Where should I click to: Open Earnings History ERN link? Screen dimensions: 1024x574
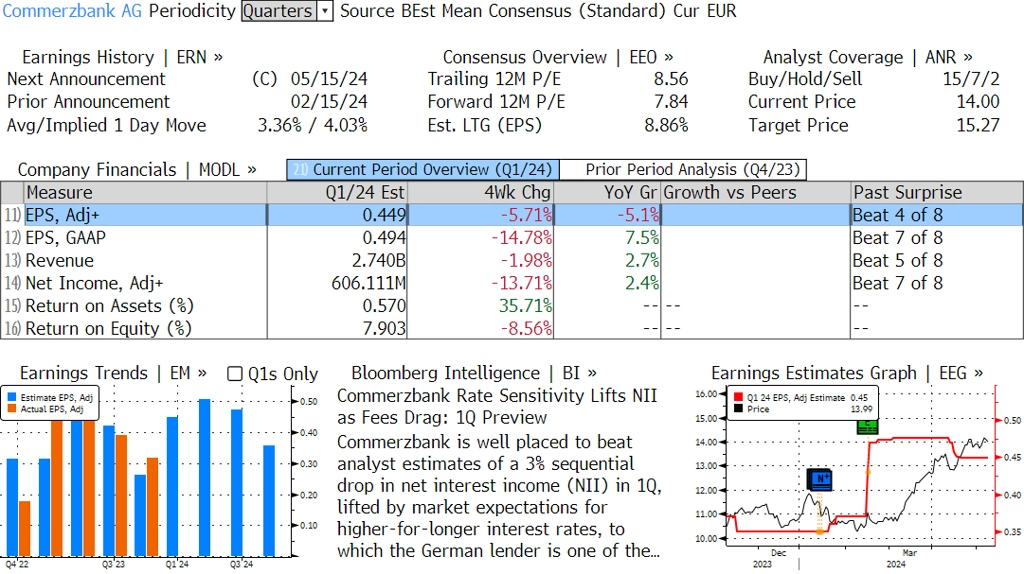(122, 57)
